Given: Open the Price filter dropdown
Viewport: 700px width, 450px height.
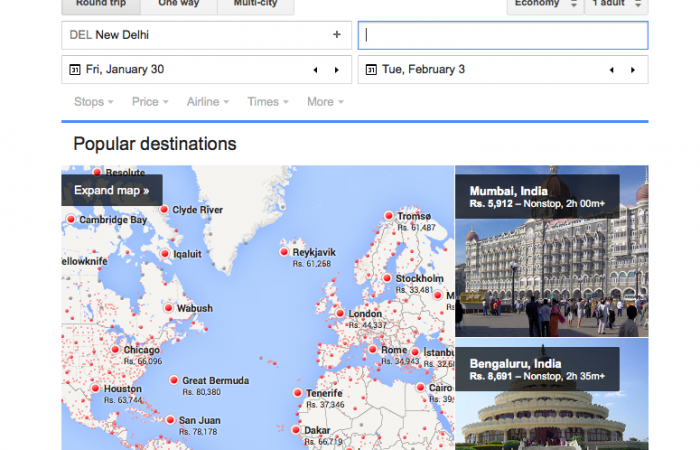Looking at the screenshot, I should tap(150, 102).
